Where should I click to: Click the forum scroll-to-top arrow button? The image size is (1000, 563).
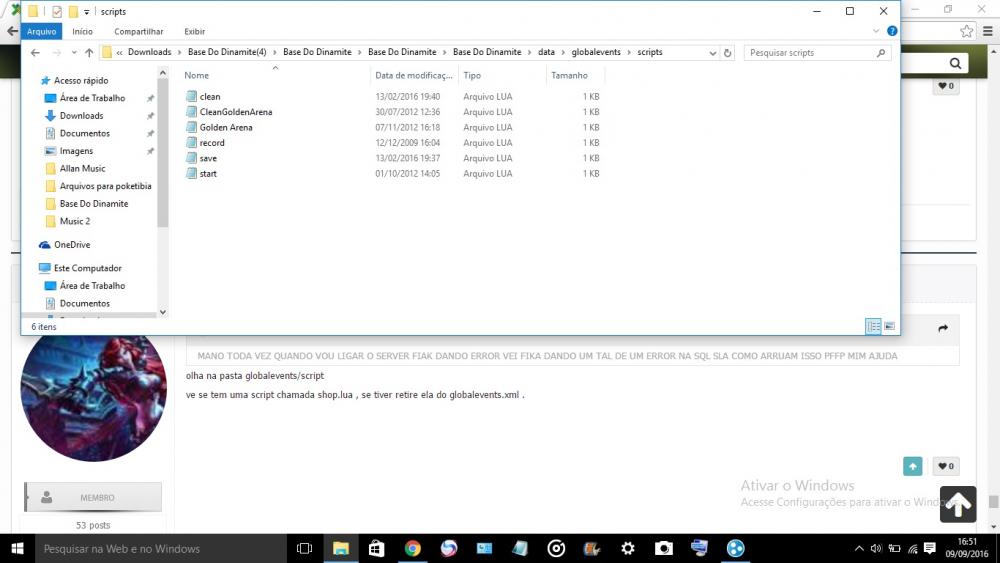(958, 504)
